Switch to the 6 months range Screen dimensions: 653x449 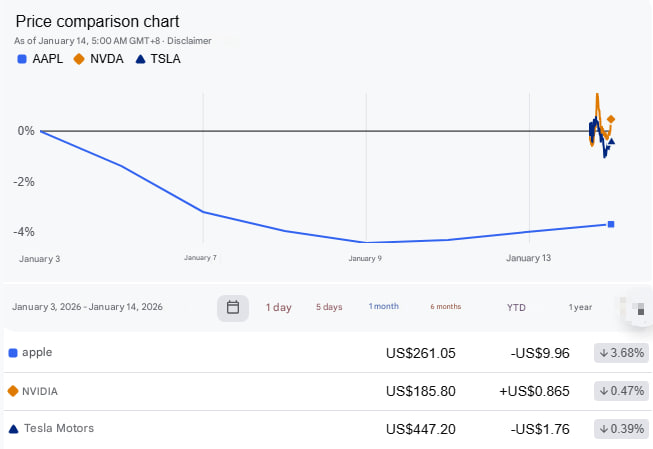[x=446, y=306]
